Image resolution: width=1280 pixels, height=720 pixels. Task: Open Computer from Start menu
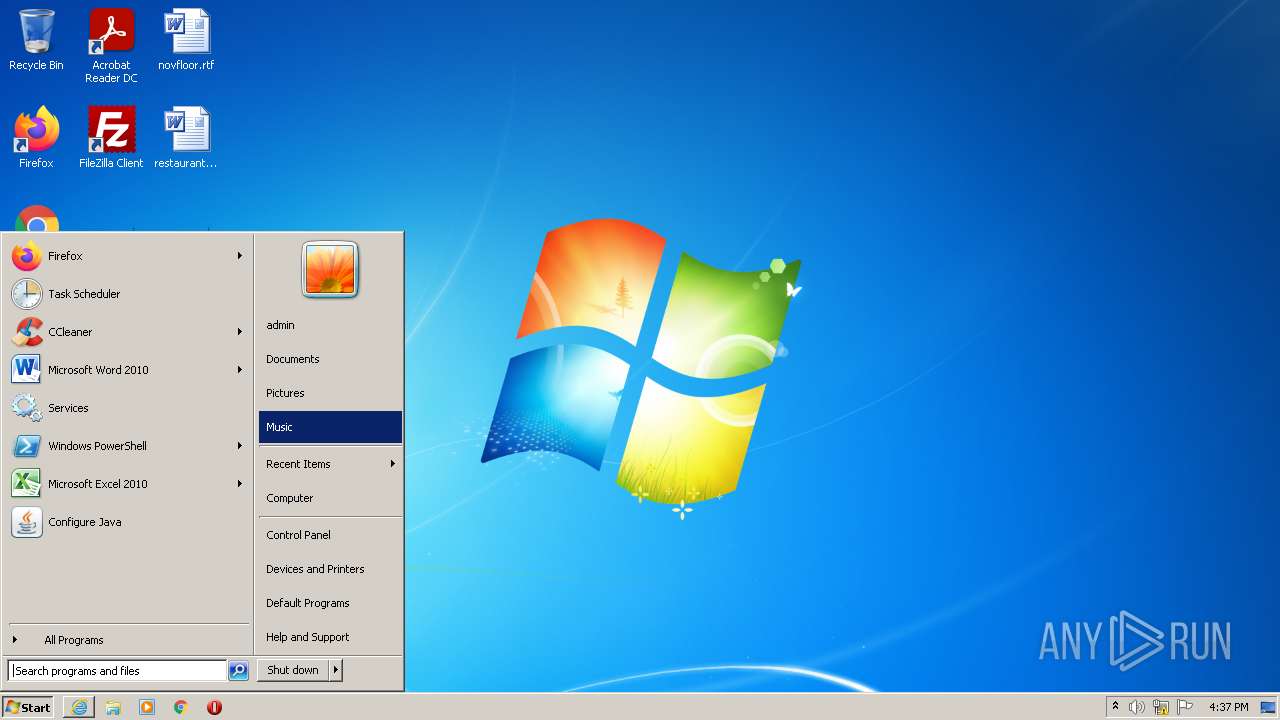point(330,498)
